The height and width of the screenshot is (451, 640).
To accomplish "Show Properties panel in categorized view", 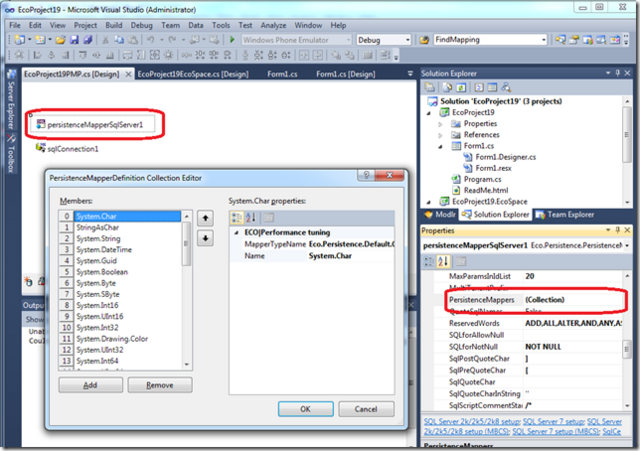I will coord(429,261).
